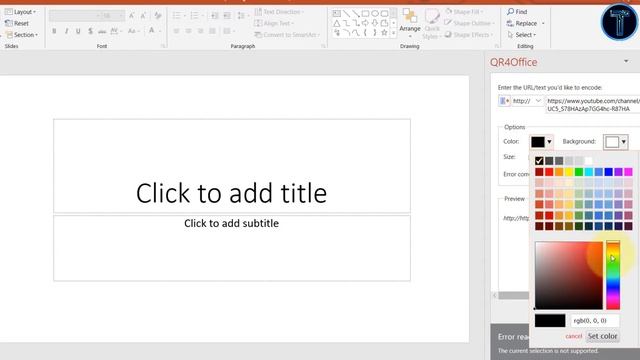Screen dimensions: 640x360
Task: Open Quick Styles gallery
Action: 431,24
